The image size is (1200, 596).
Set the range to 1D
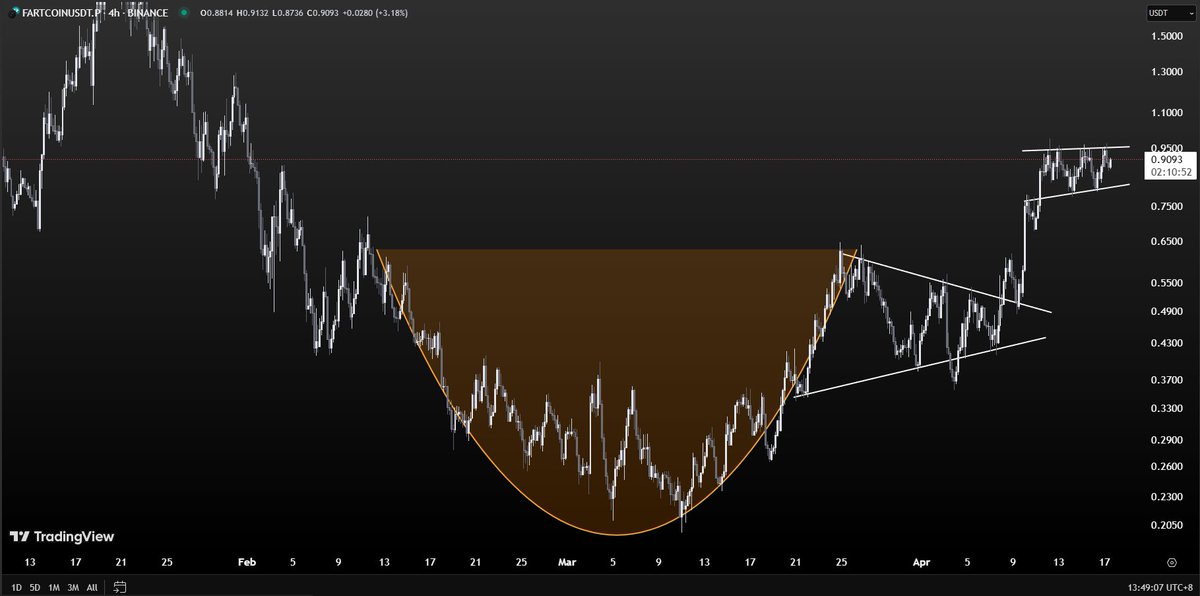coord(16,587)
